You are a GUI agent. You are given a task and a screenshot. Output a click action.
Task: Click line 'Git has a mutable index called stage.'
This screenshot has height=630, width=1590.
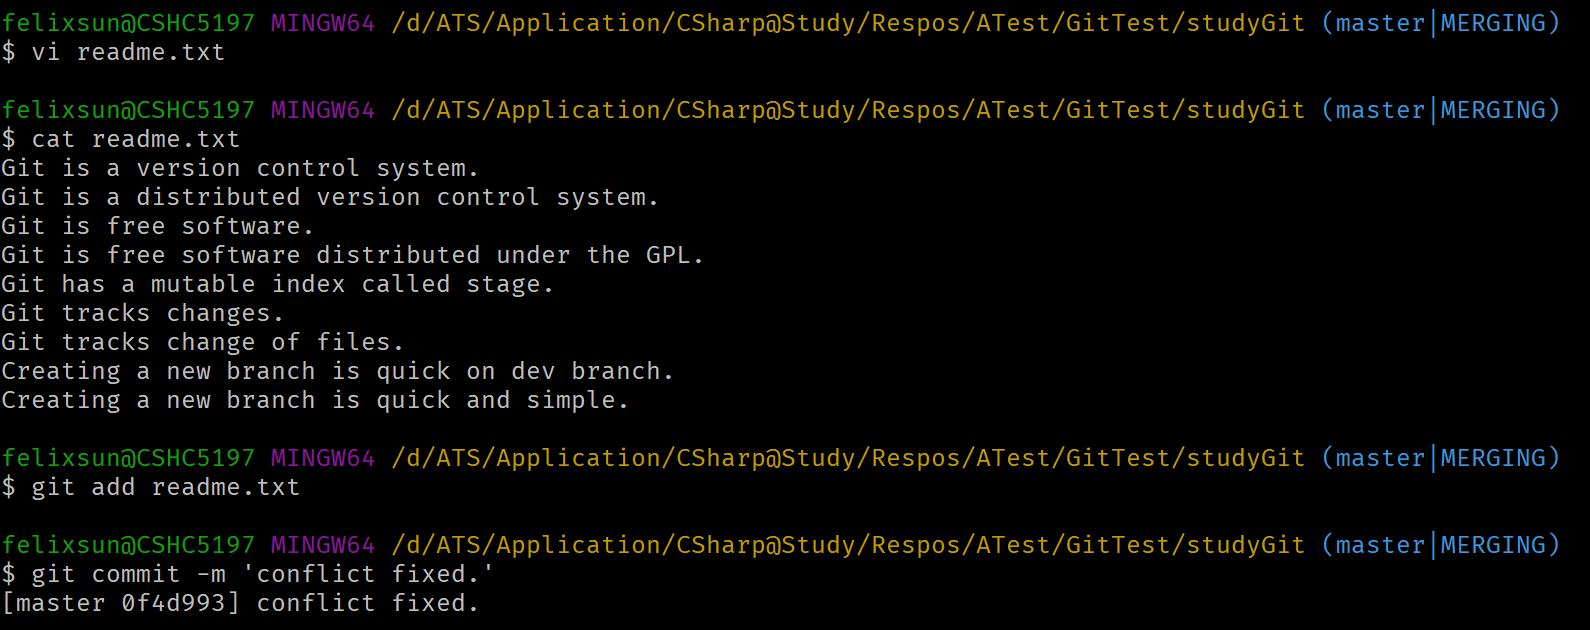click(x=278, y=284)
